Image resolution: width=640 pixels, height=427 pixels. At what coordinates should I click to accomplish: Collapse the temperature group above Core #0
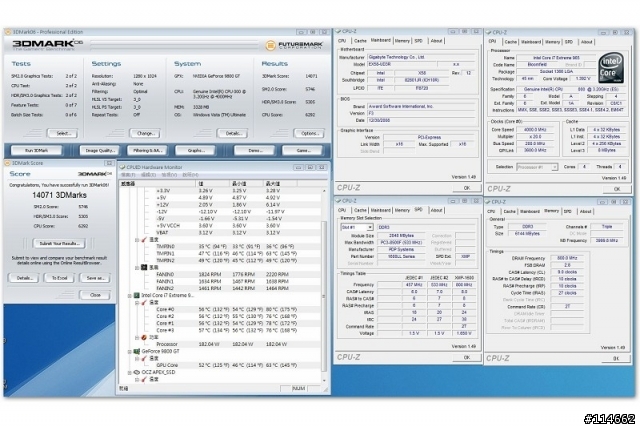137,302
